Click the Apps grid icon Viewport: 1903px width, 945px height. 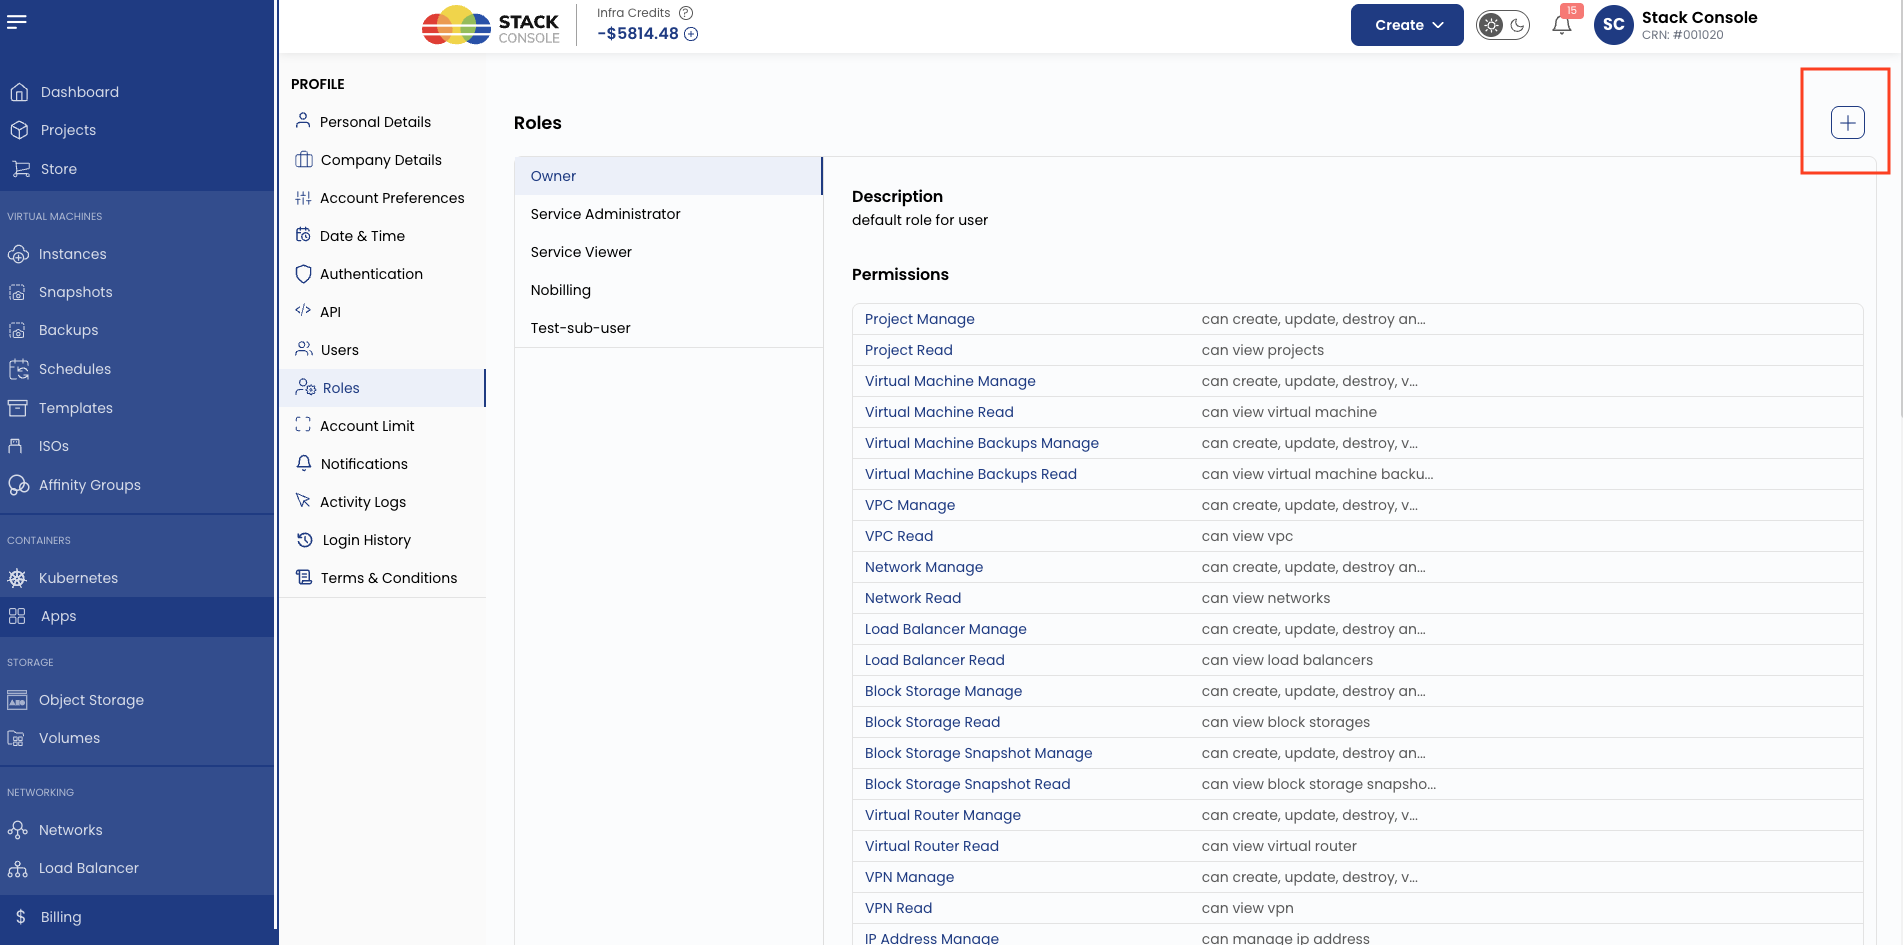click(17, 616)
